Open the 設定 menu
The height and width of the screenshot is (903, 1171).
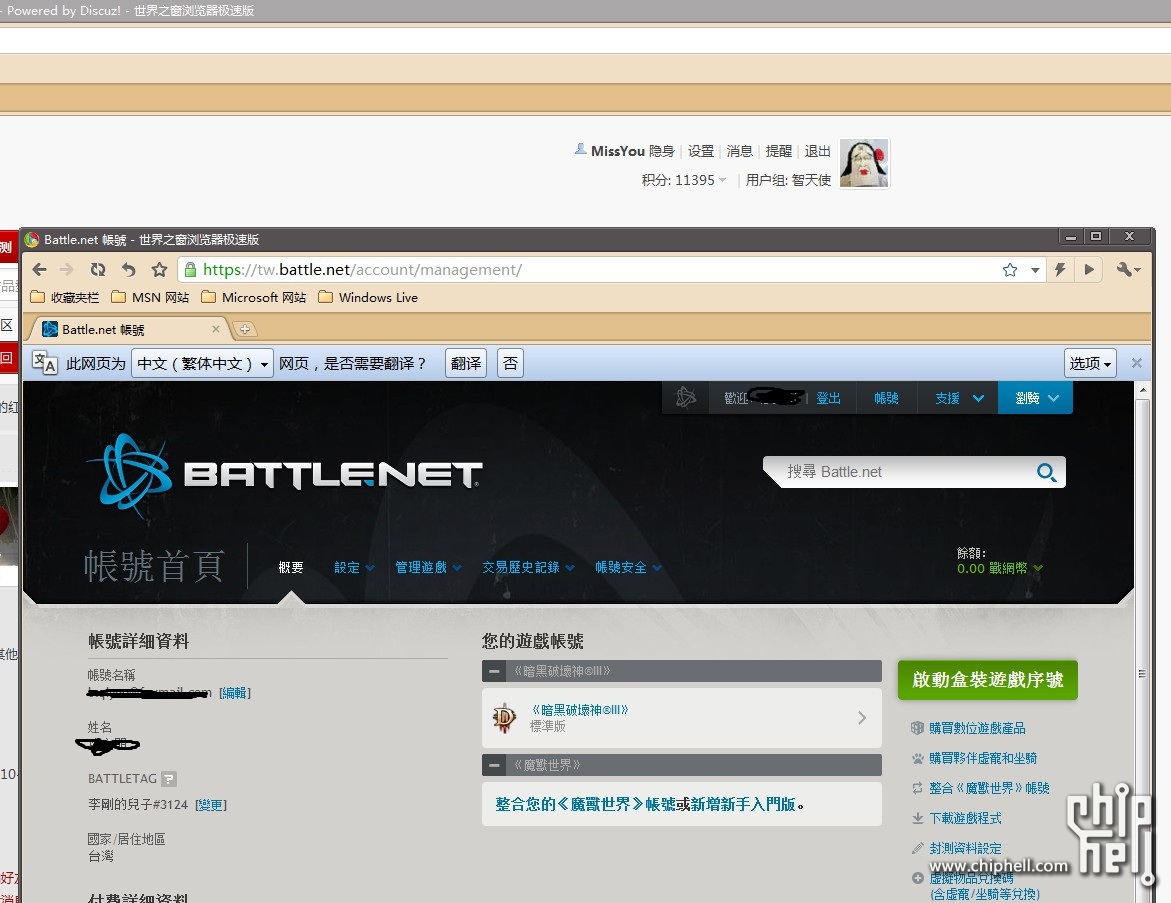pyautogui.click(x=354, y=568)
